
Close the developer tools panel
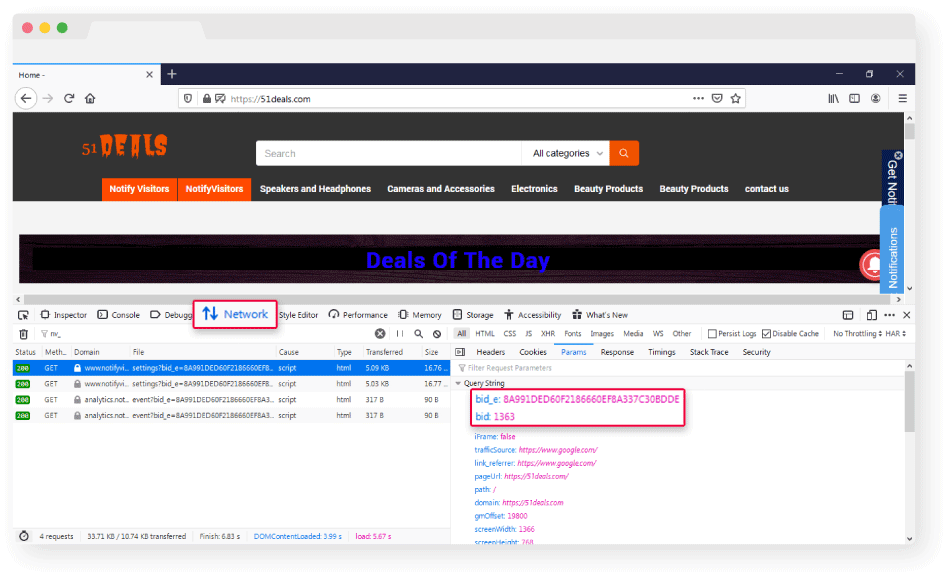point(906,315)
